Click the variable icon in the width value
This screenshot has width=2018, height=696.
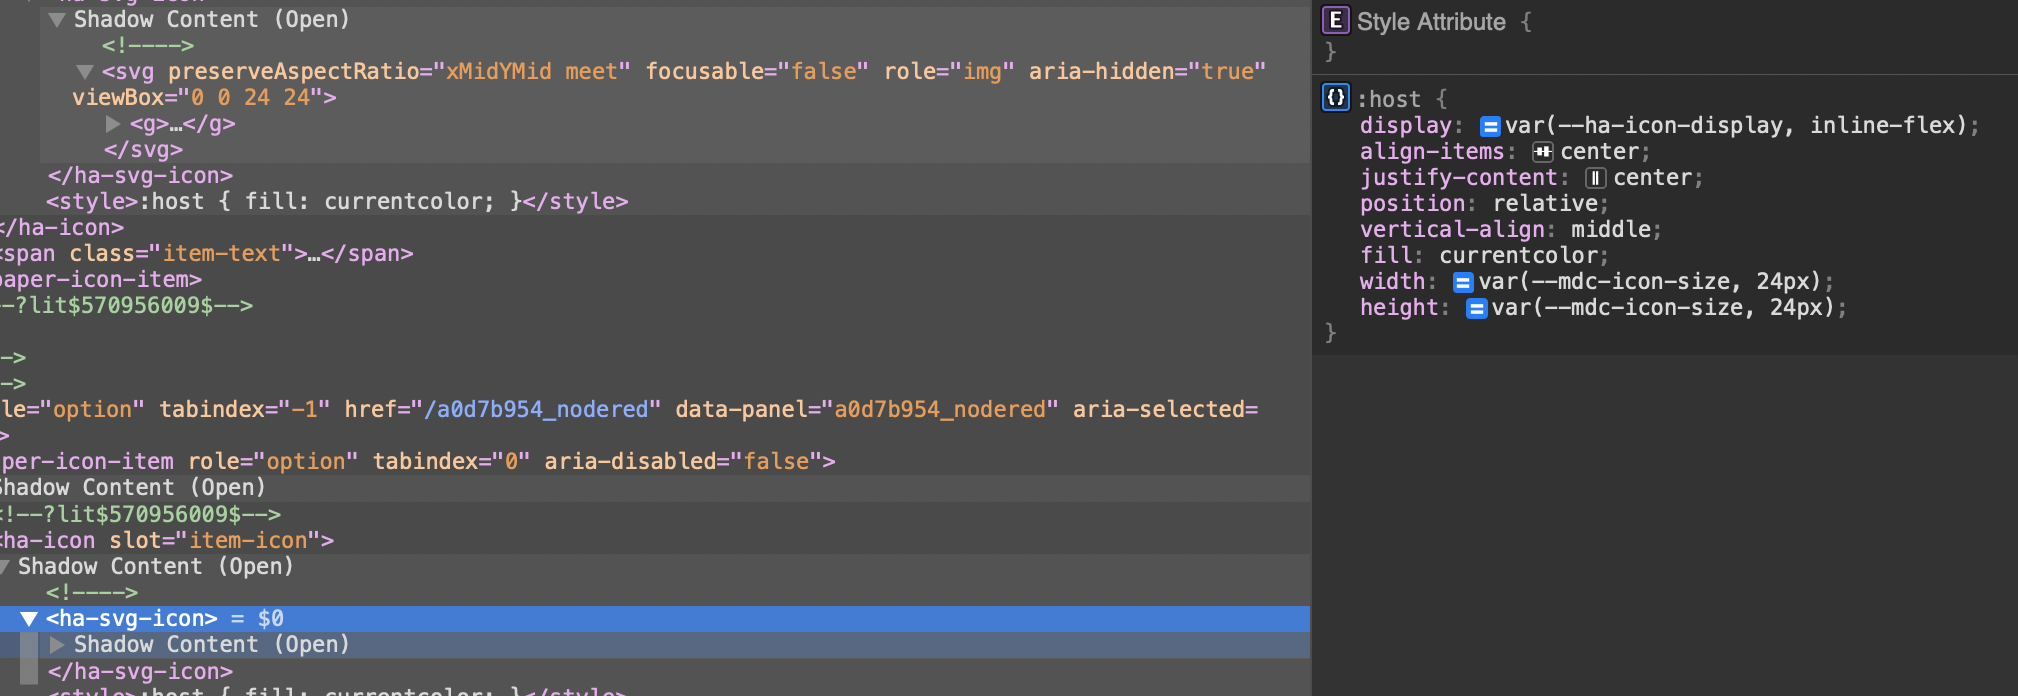coord(1463,282)
